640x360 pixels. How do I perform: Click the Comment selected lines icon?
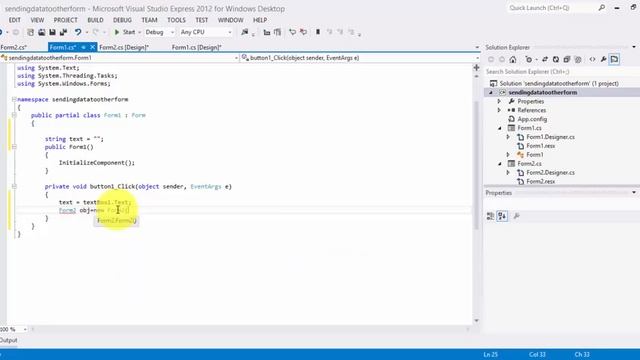point(292,32)
